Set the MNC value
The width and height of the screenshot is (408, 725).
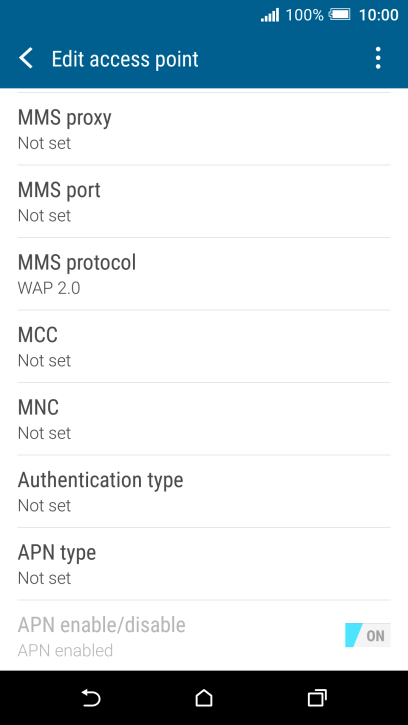[x=204, y=419]
